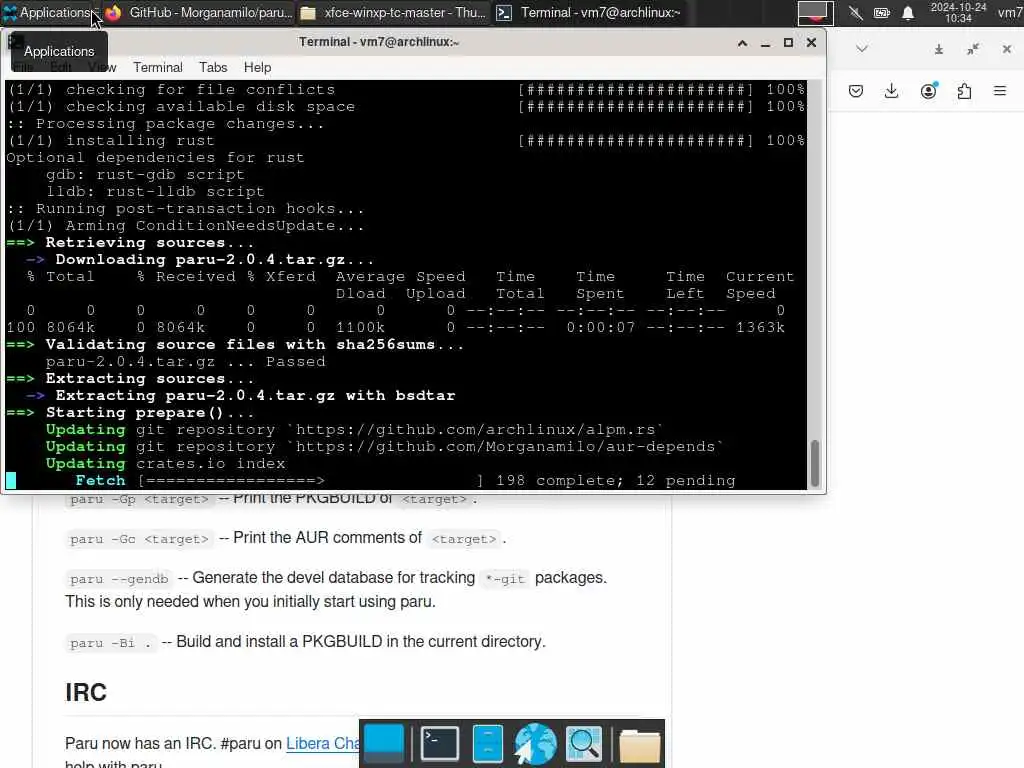This screenshot has width=1024, height=768.
Task: Click the Firefox title bar download-arrow icon
Action: (x=938, y=49)
